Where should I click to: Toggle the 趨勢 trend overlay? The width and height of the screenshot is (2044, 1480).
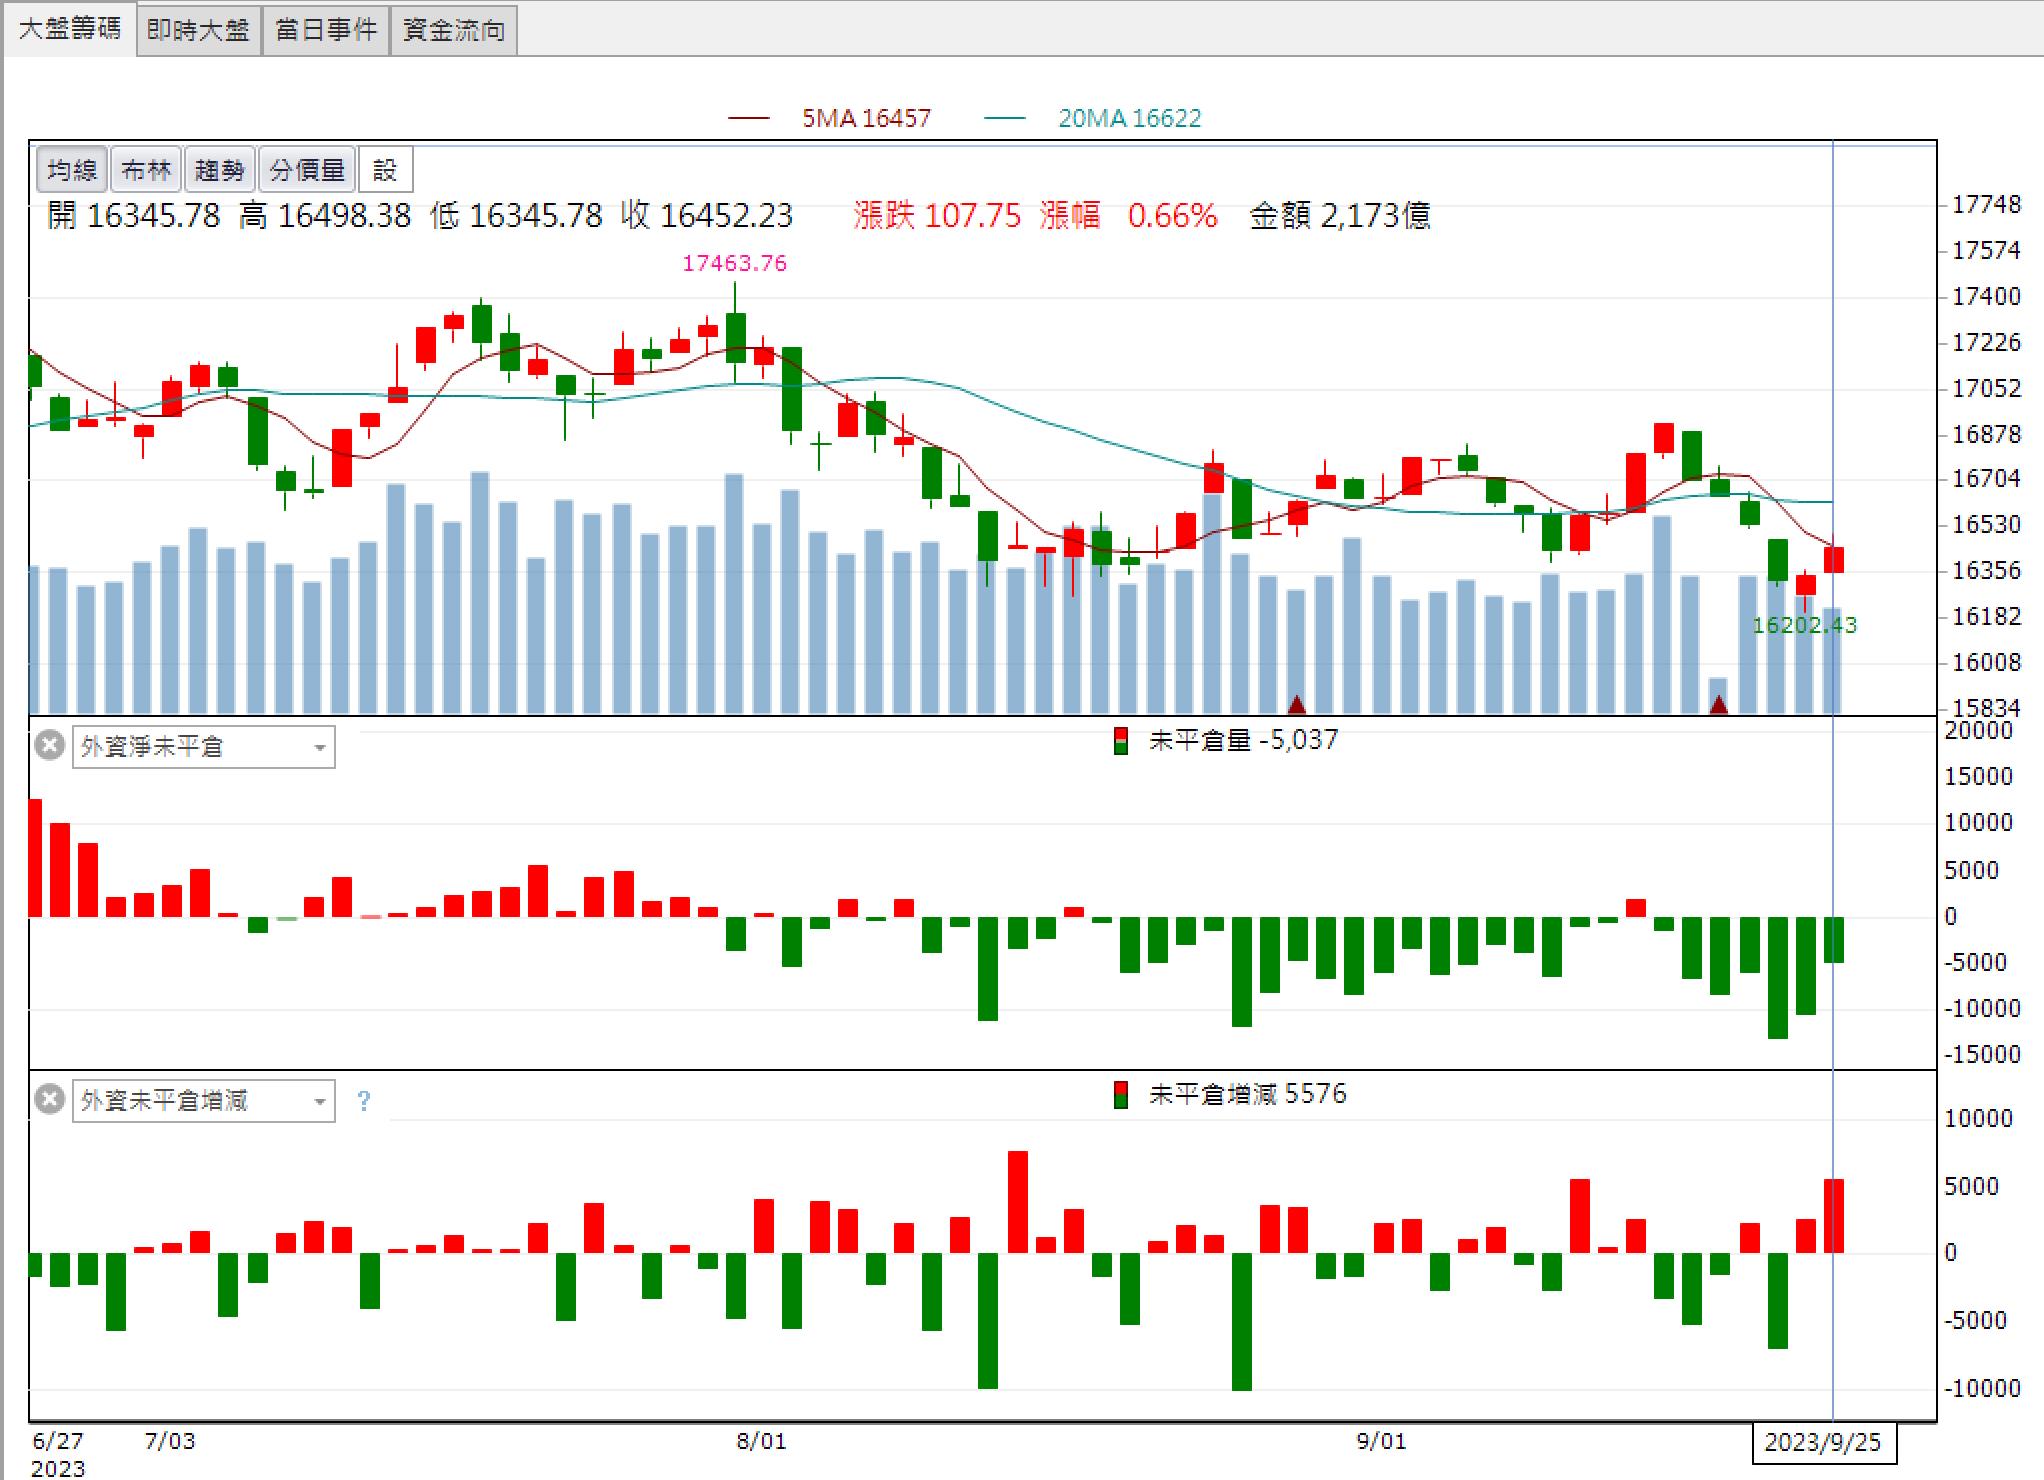(x=220, y=170)
